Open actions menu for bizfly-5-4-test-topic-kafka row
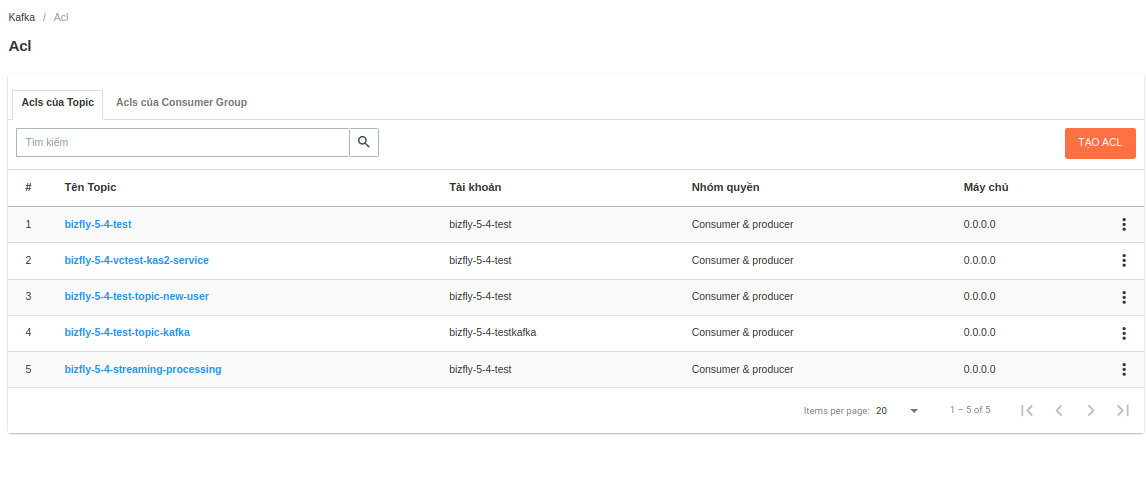1146x487 pixels. [x=1123, y=333]
